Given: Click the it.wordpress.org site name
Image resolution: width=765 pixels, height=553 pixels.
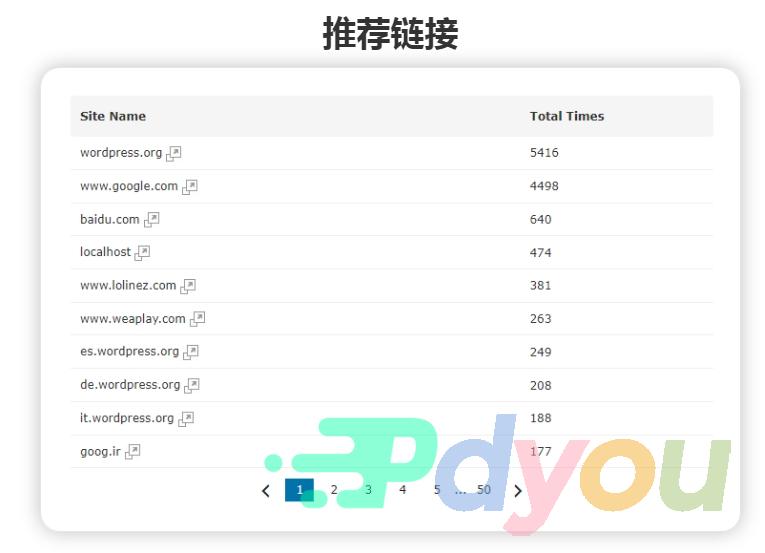Looking at the screenshot, I should point(127,418).
